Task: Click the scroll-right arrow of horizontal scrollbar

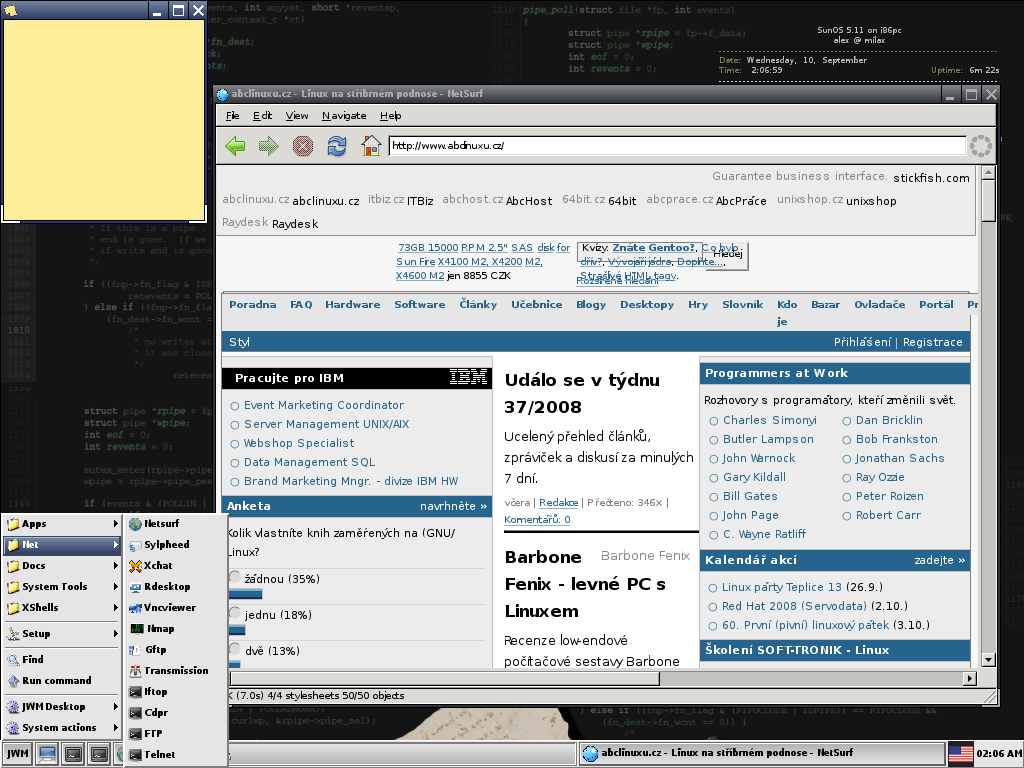Action: (970, 679)
